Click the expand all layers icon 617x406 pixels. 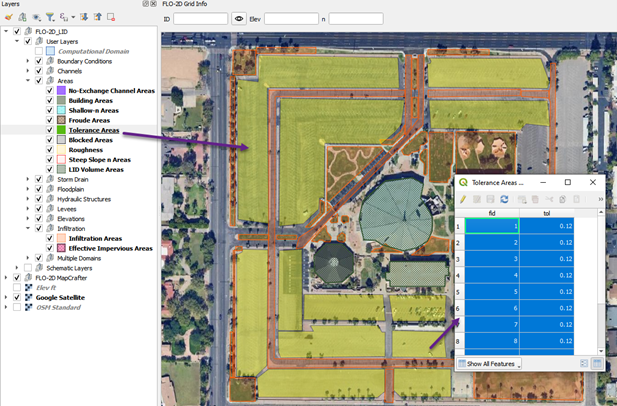(84, 17)
